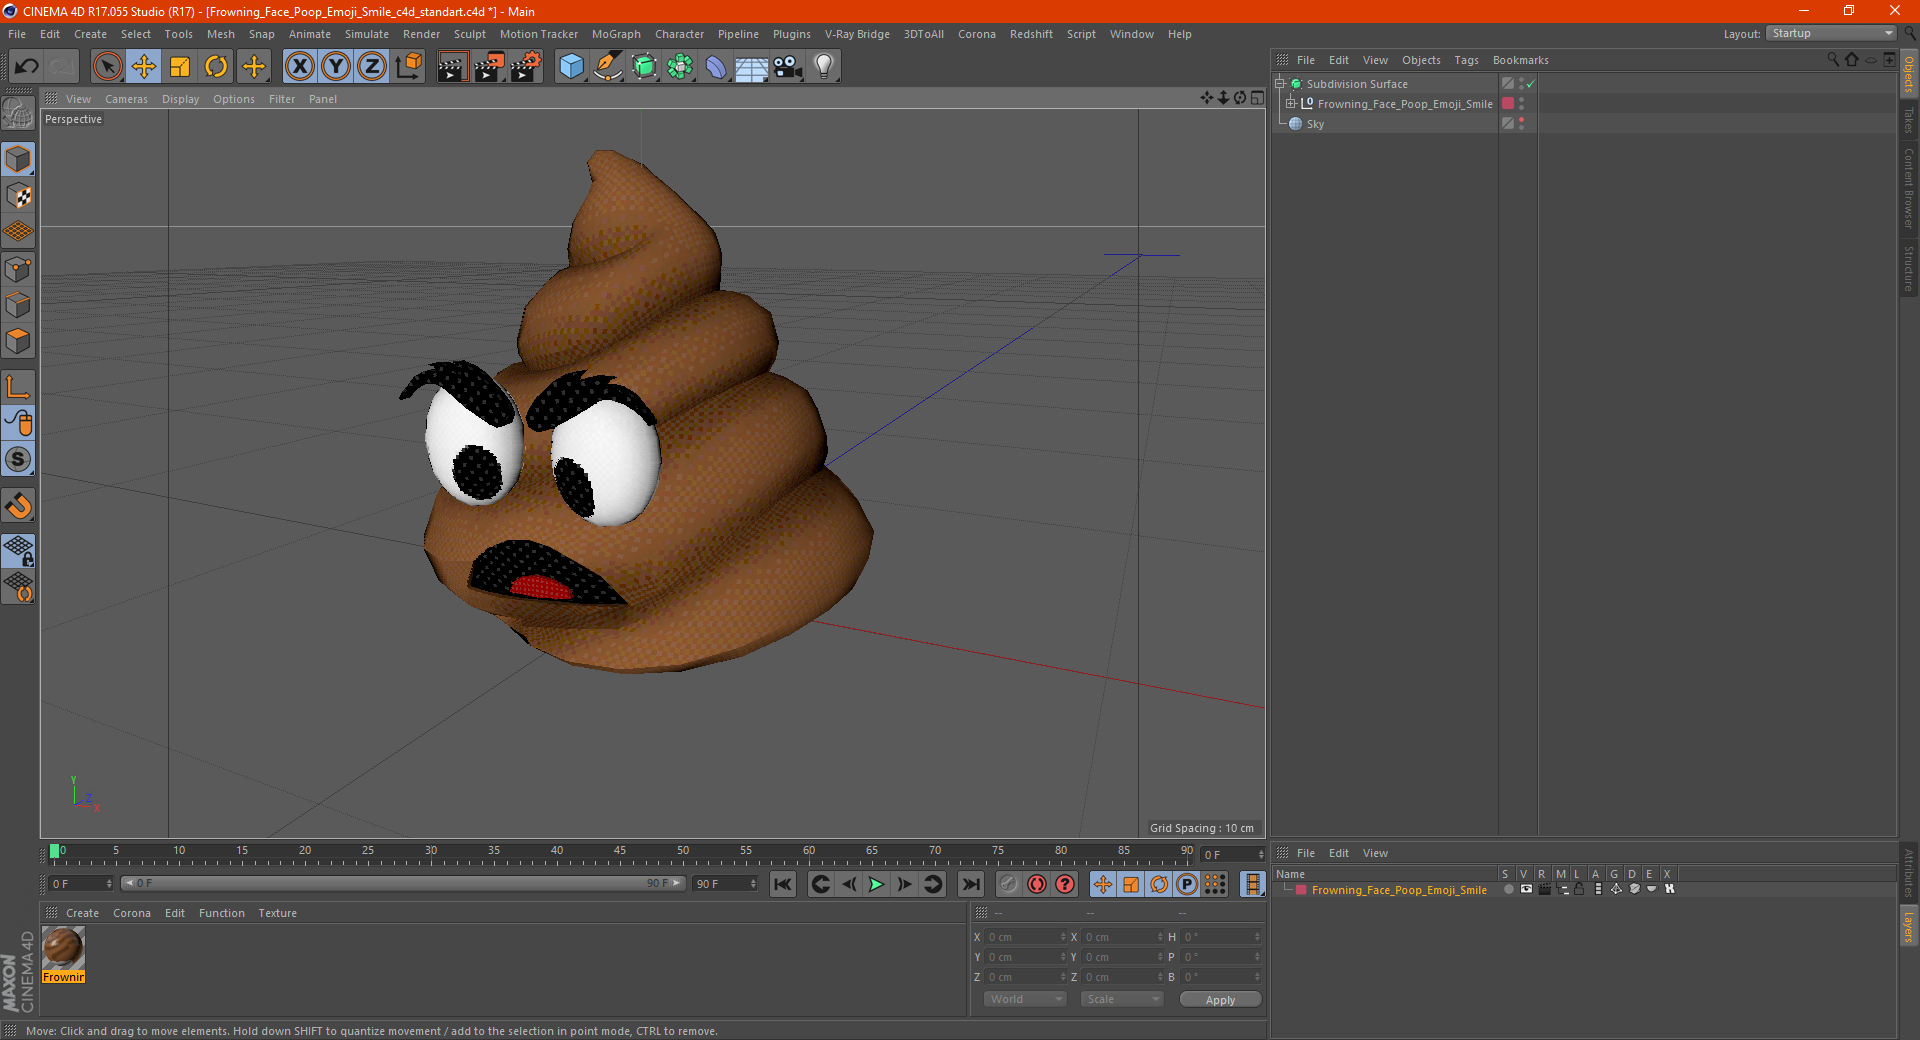Viewport: 1920px width, 1040px height.
Task: Collapse the Subdivision Surface tree node
Action: 1279,84
